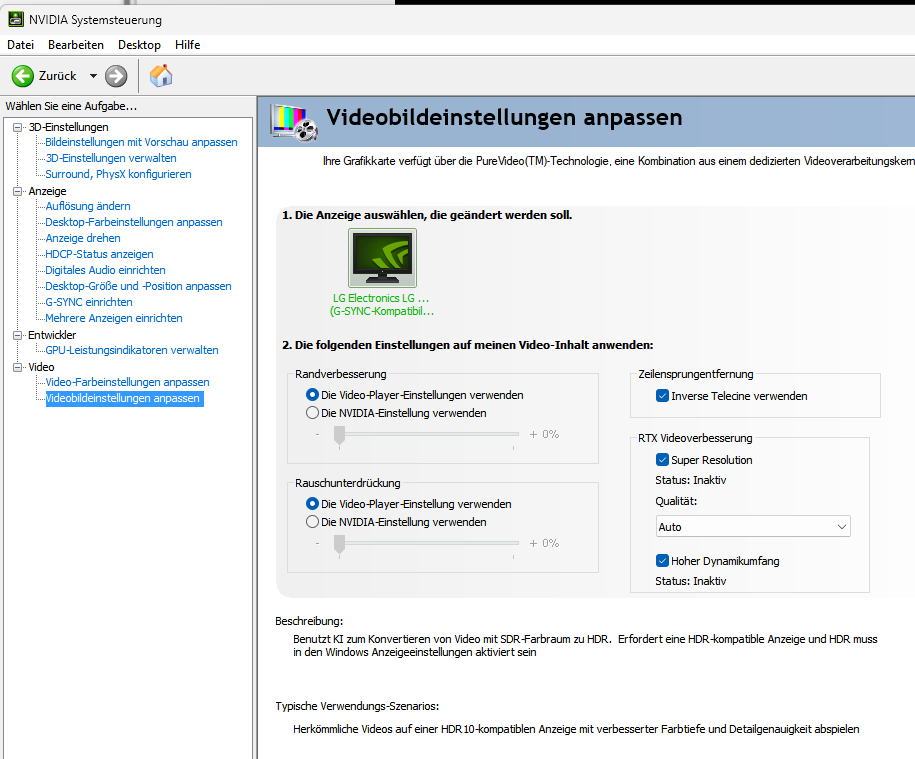
Task: Select the LG Electronics monitor thumbnail
Action: 382,258
